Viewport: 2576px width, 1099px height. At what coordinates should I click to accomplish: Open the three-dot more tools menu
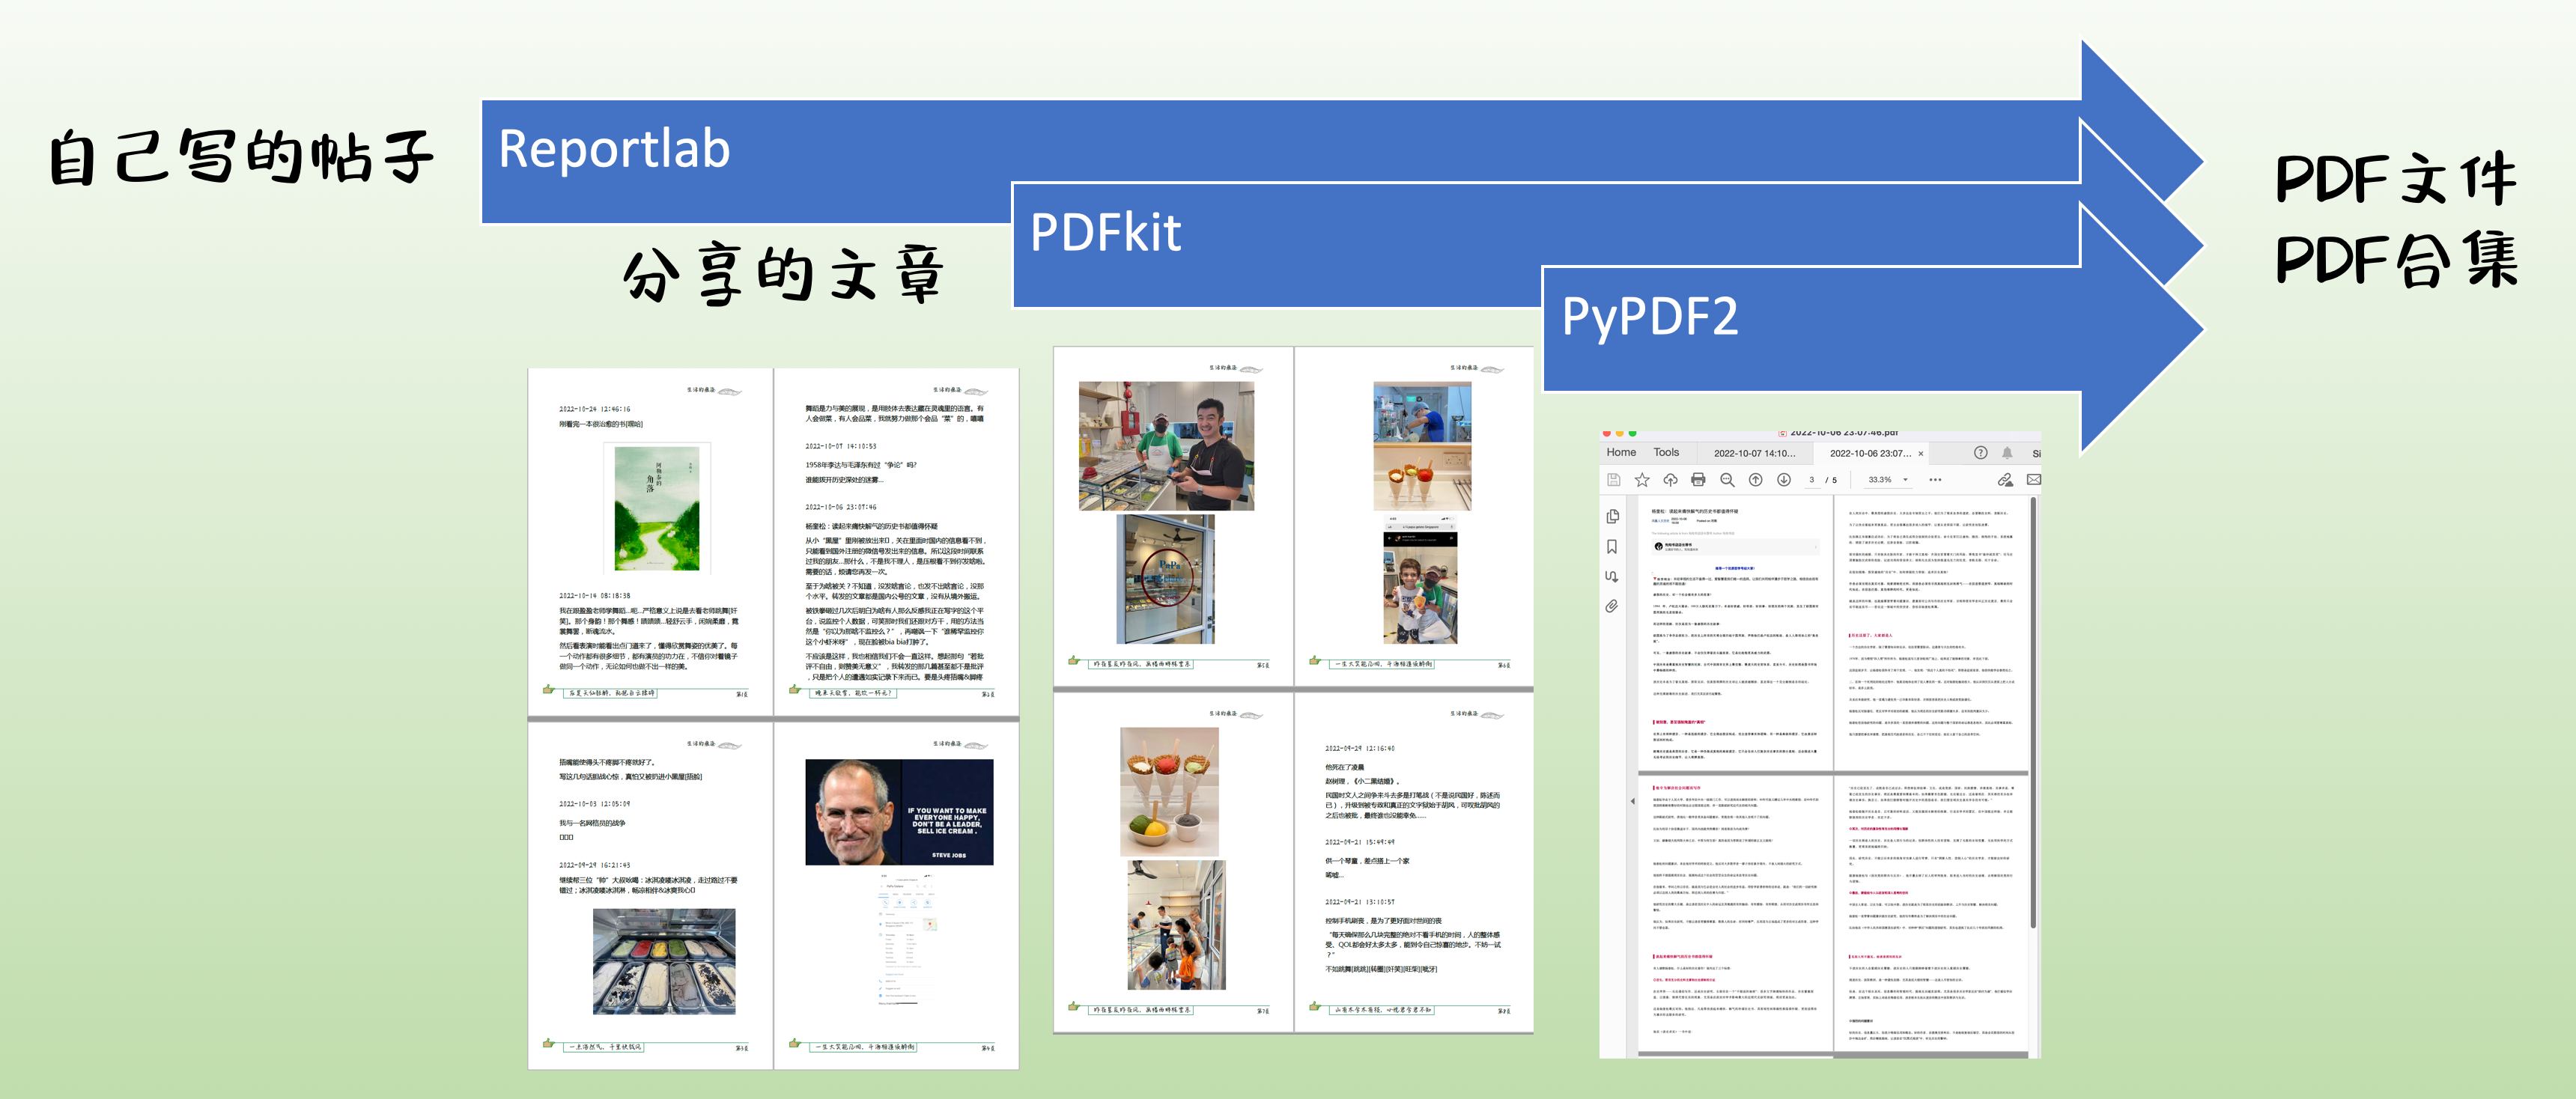coord(1935,480)
